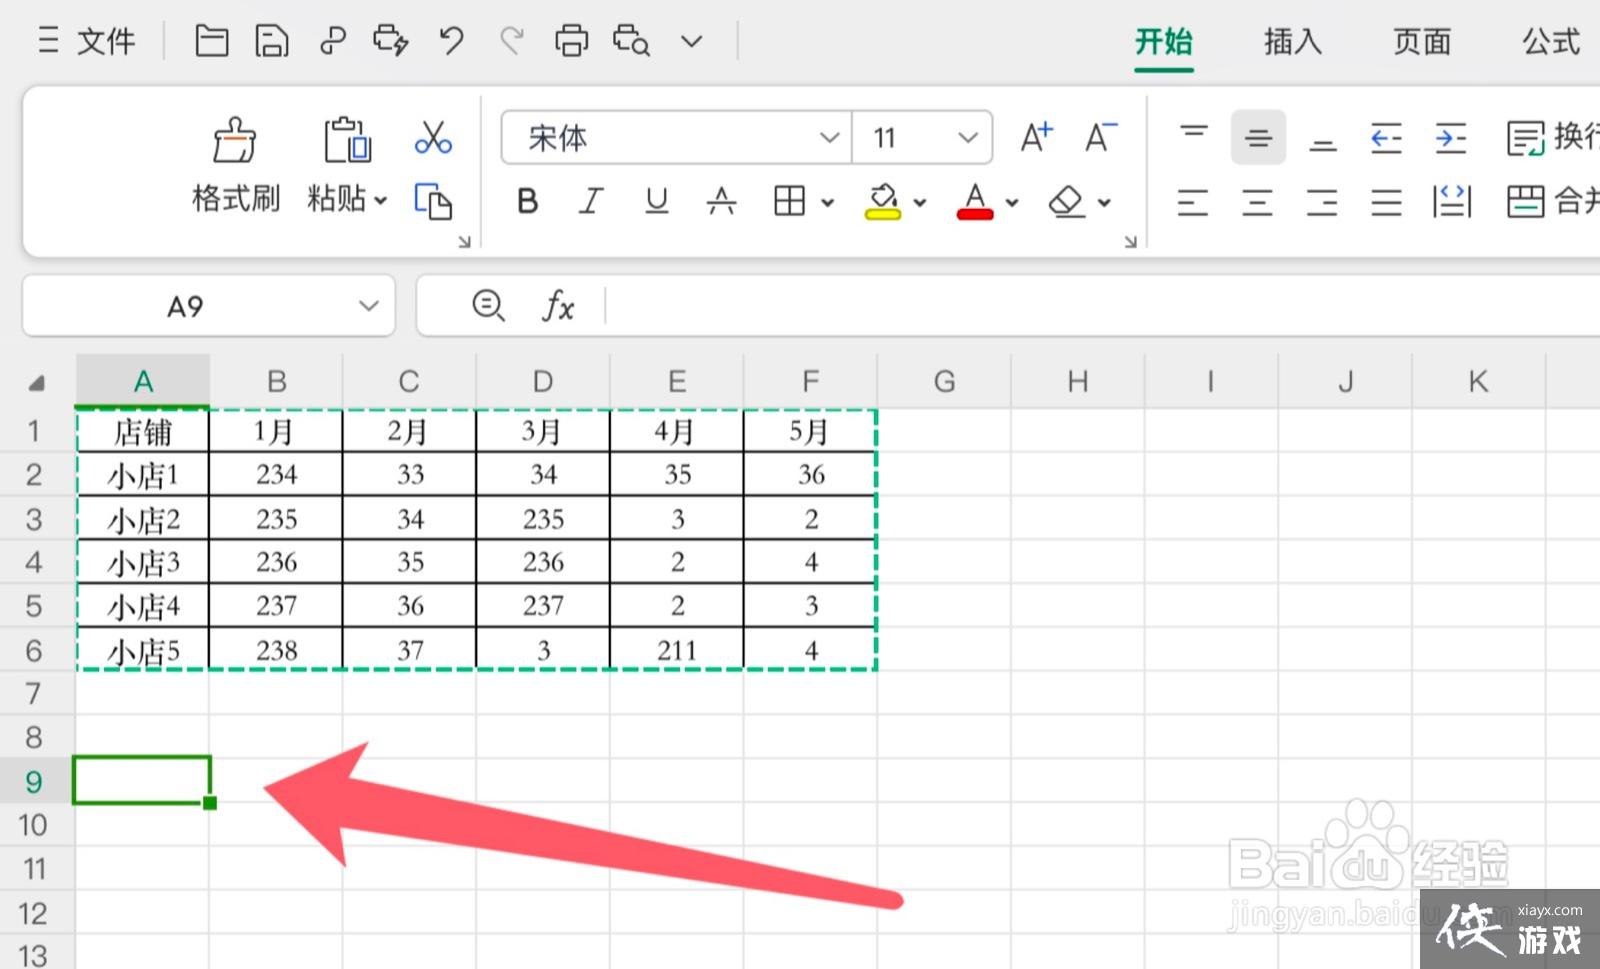Click the formula bar input area
The image size is (1600, 969).
(x=1100, y=306)
